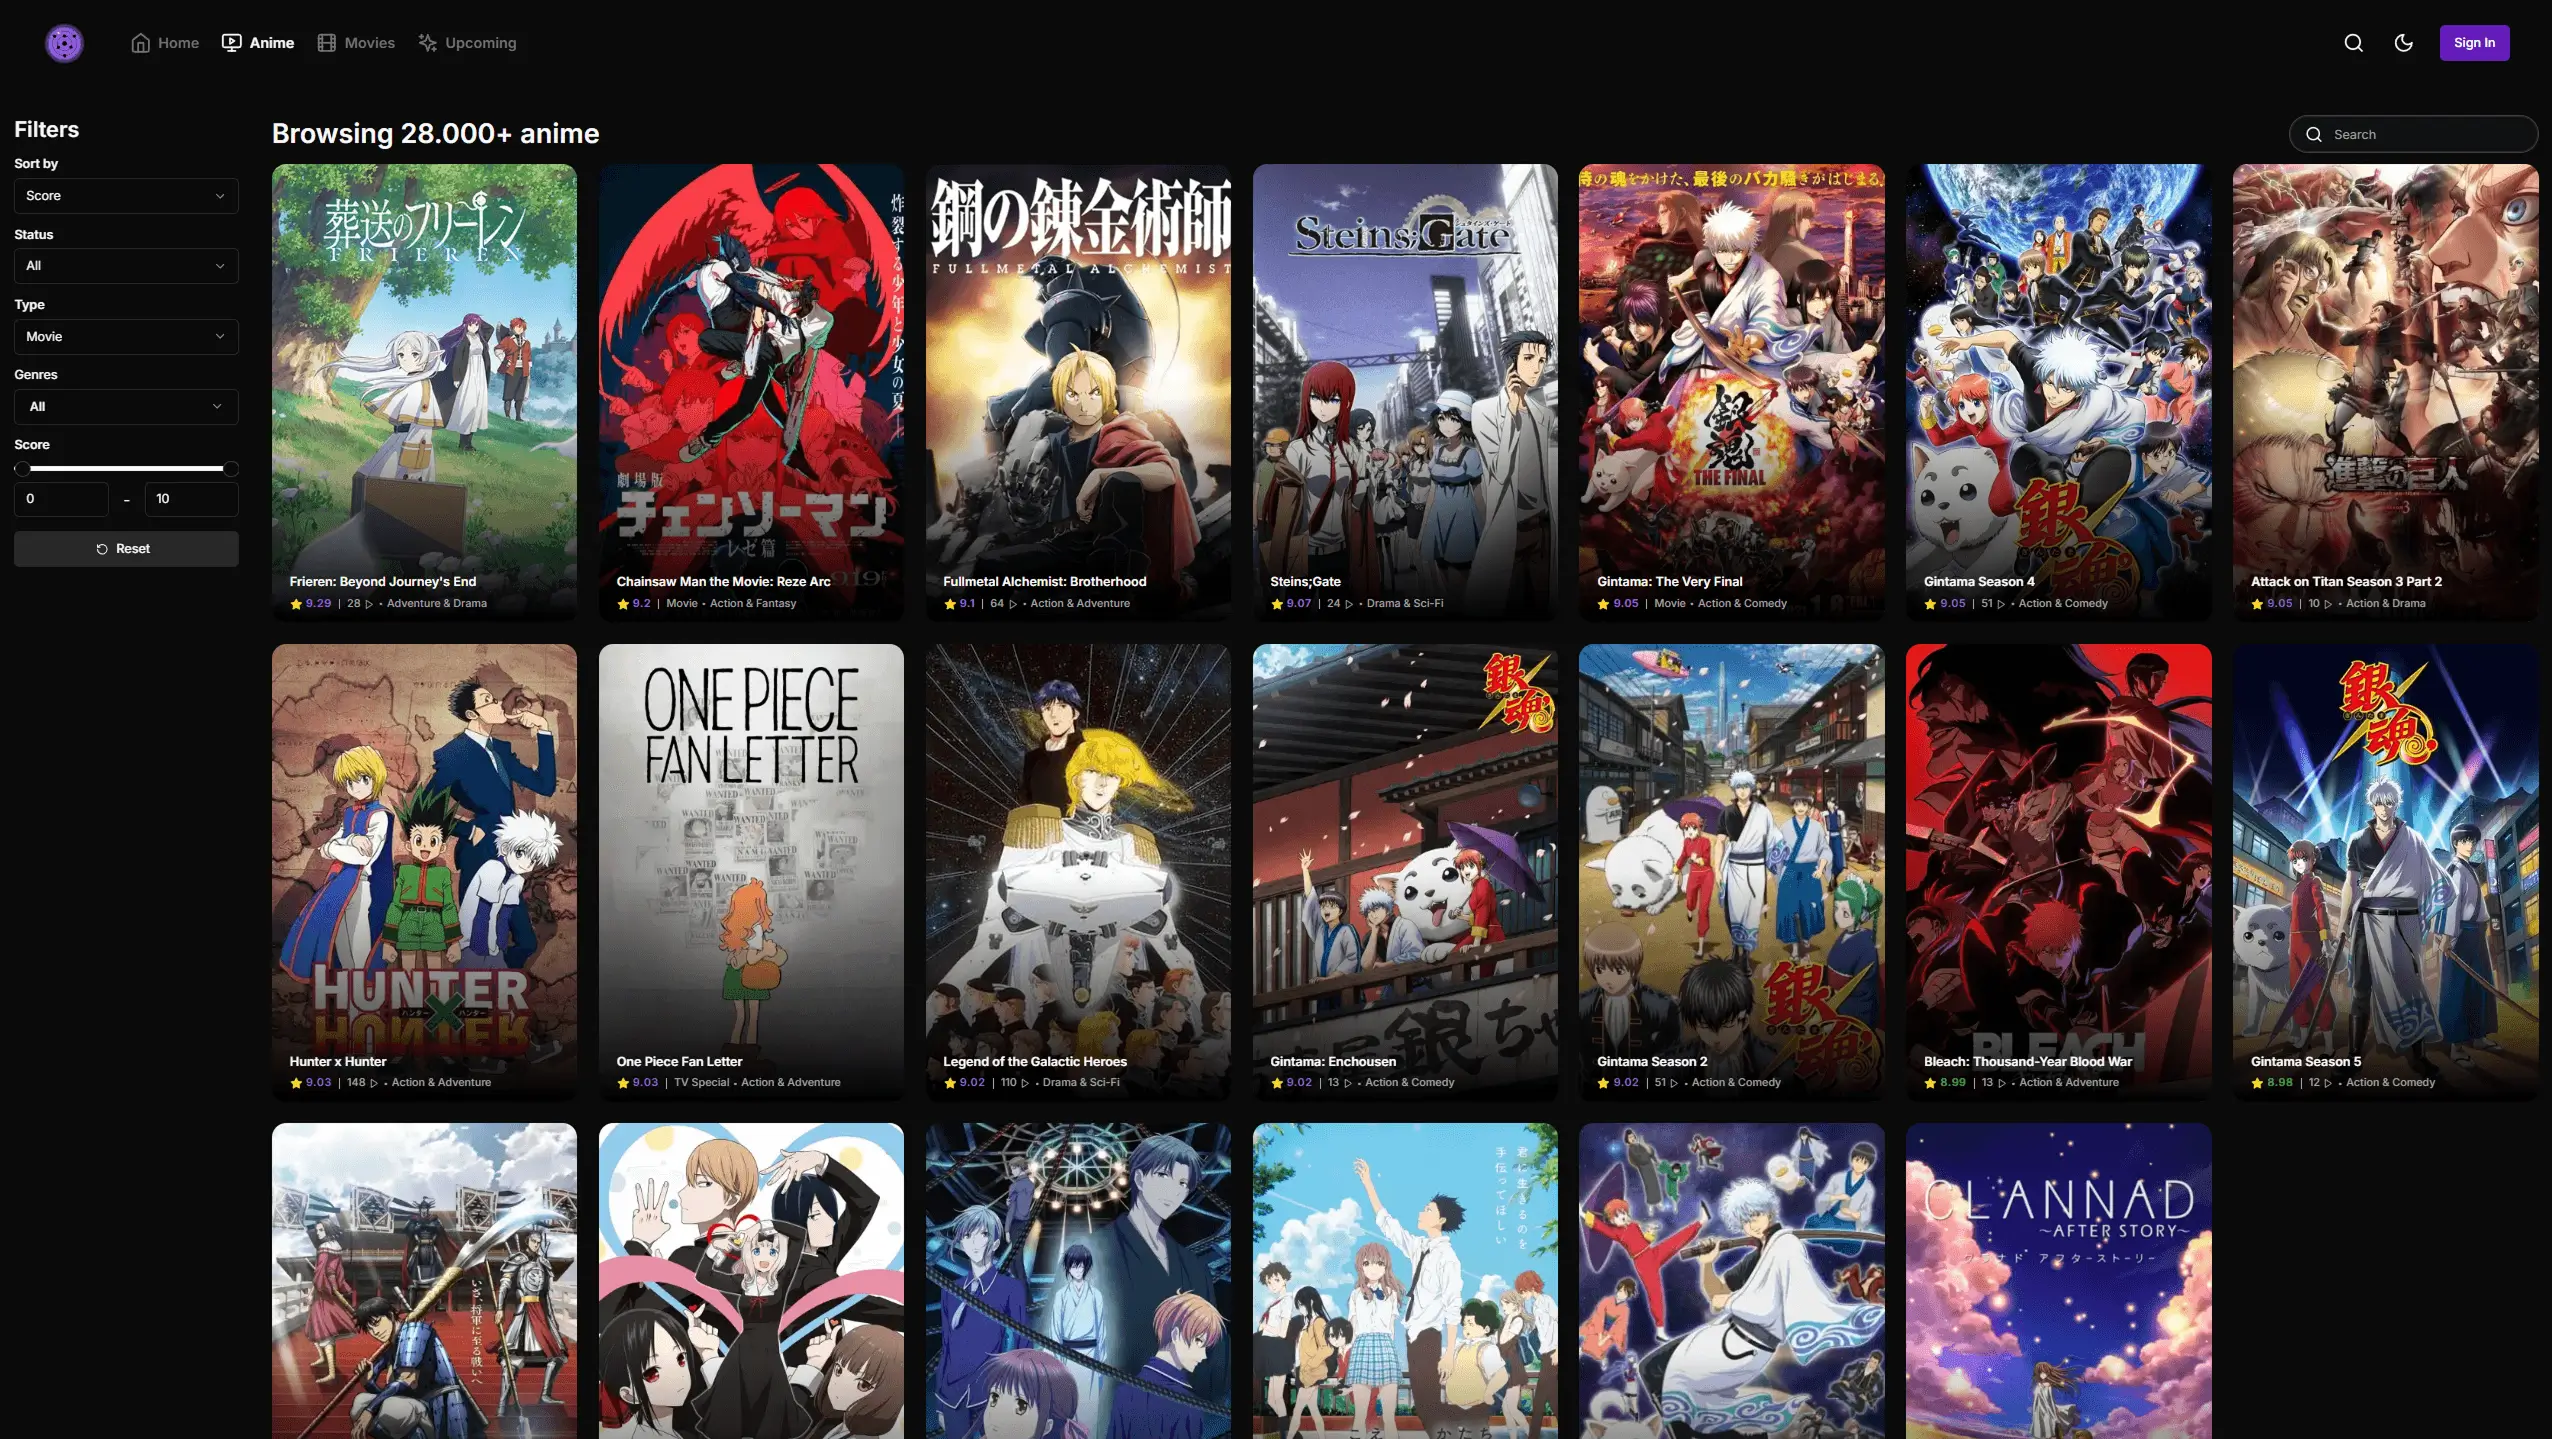
Task: Open the Genres dropdown
Action: click(x=126, y=406)
